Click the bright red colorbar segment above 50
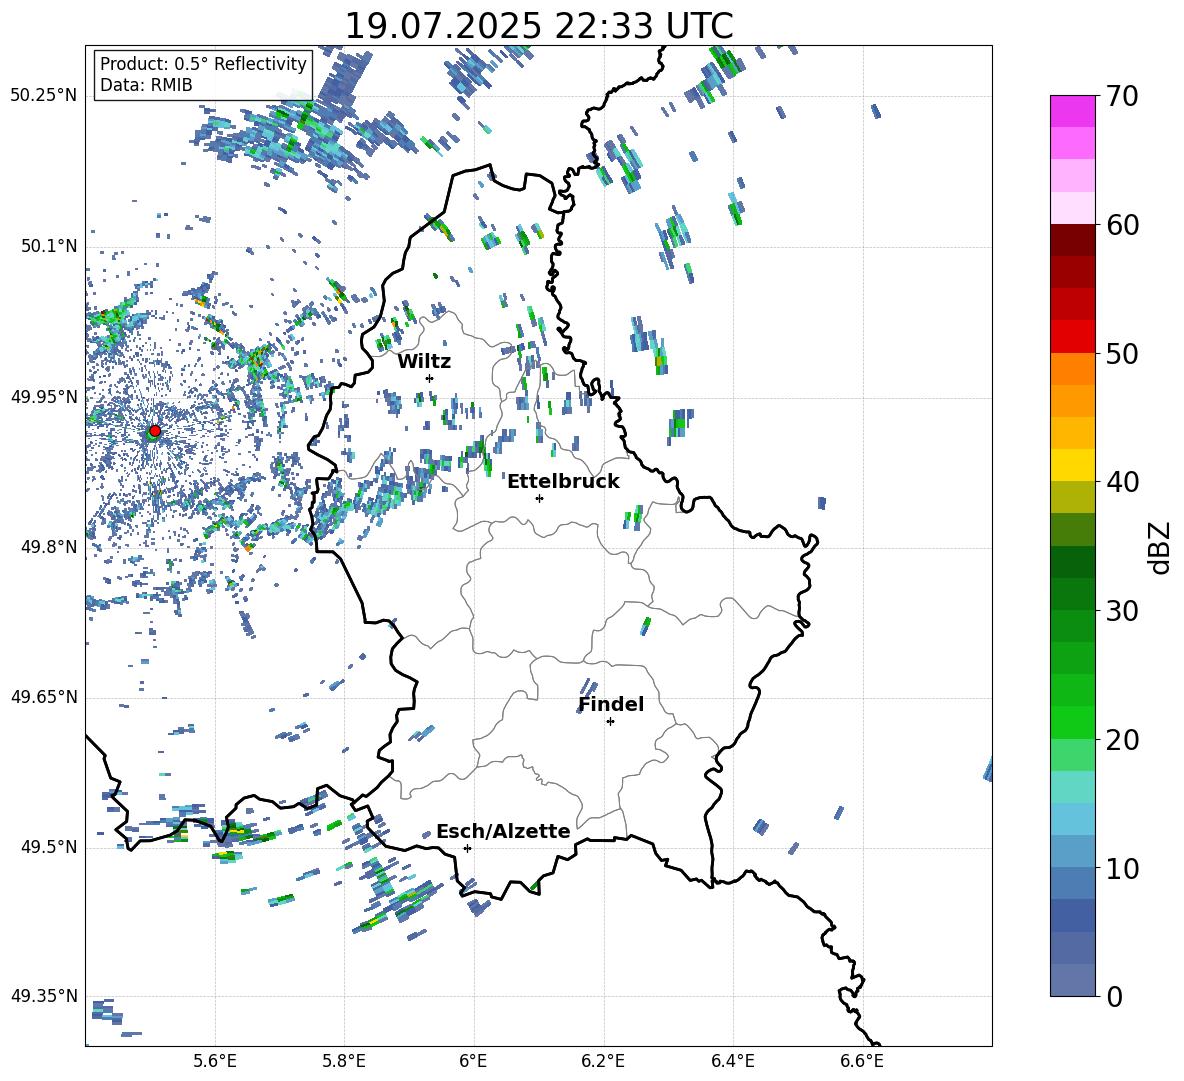The height and width of the screenshot is (1081, 1184). click(x=1072, y=337)
